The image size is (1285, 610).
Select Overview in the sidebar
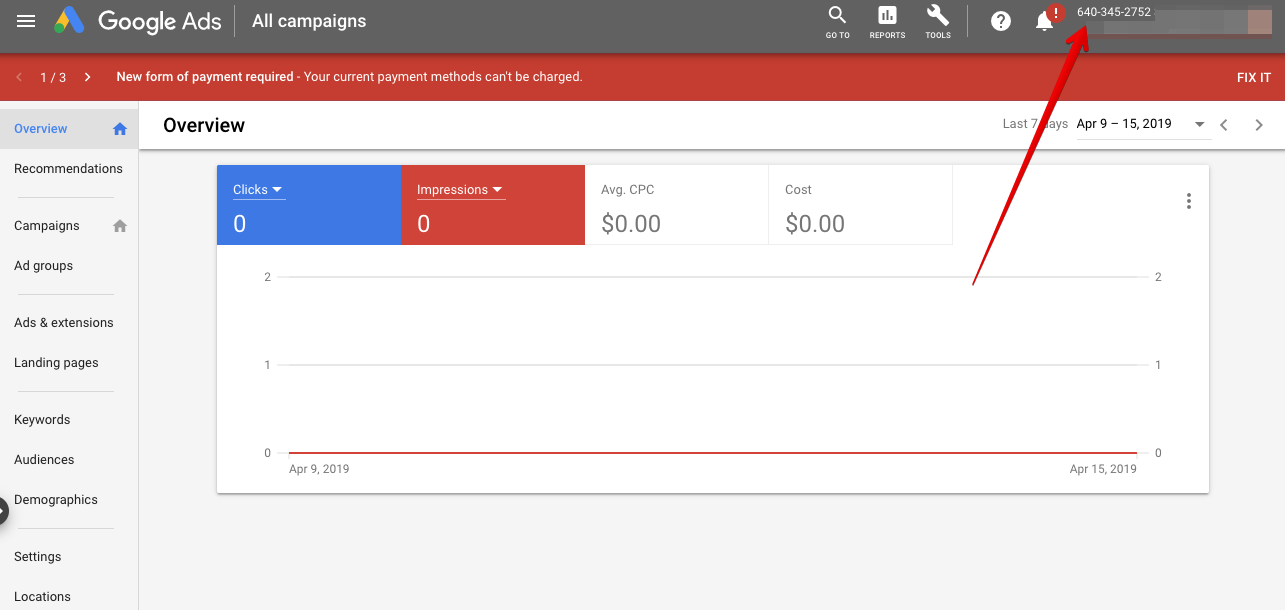(x=69, y=129)
